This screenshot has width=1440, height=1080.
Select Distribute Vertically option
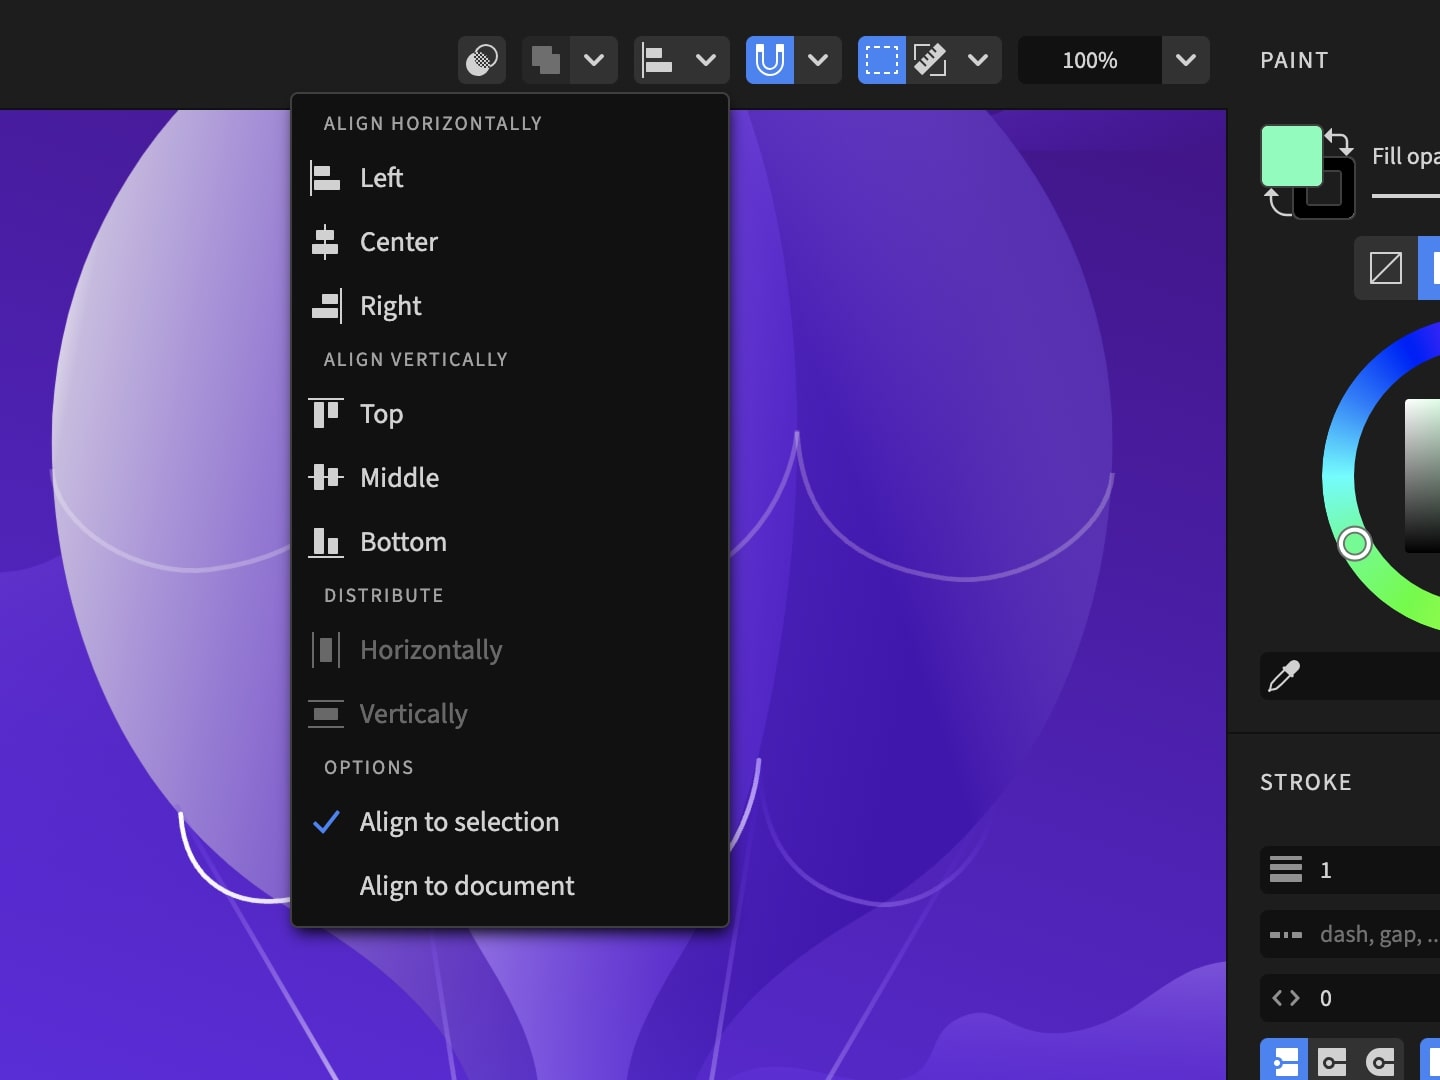[x=510, y=714]
